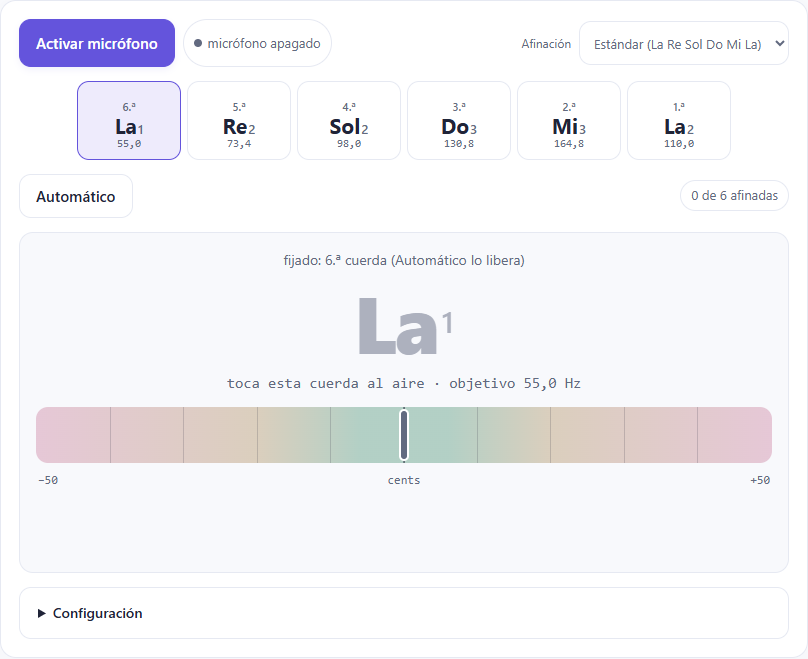Image resolution: width=808 pixels, height=659 pixels.
Task: Select the 6.ª string La1 card
Action: (129, 121)
